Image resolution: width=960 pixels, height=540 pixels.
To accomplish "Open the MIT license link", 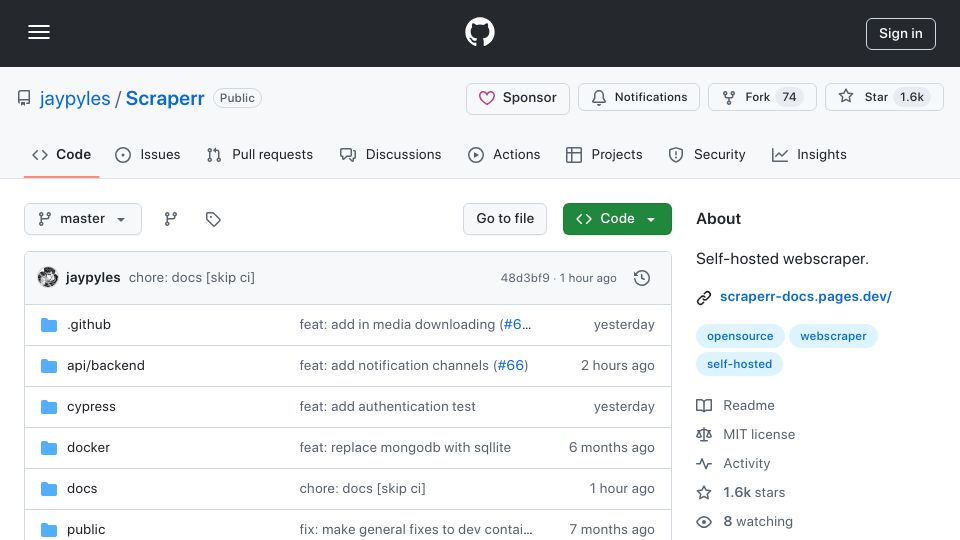I will (759, 435).
